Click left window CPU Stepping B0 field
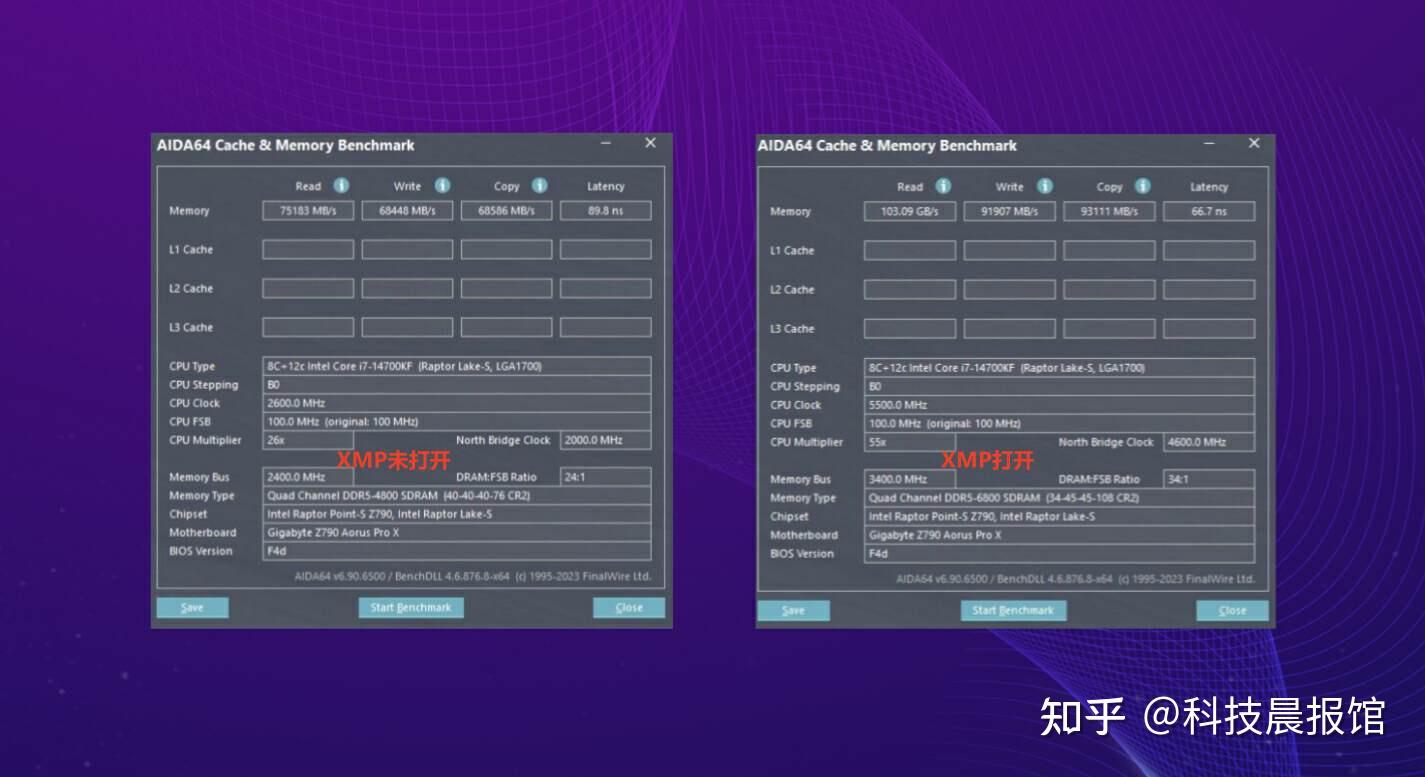This screenshot has height=777, width=1425. pos(457,385)
